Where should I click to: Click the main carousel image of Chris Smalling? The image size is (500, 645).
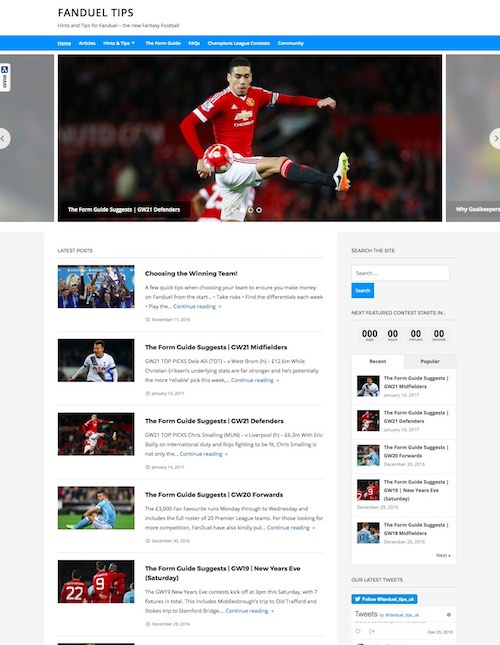(x=250, y=138)
